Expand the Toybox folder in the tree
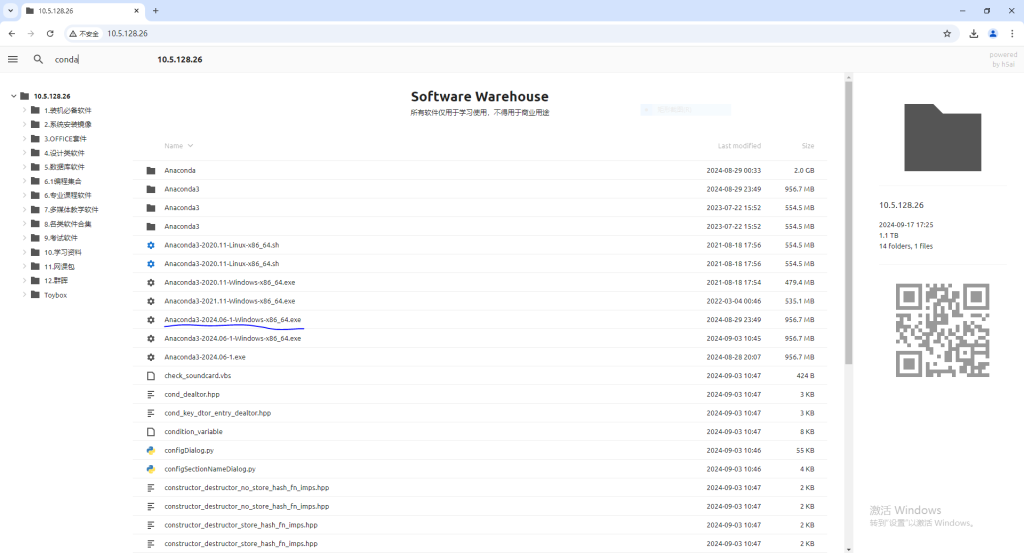1024x553 pixels. (24, 295)
